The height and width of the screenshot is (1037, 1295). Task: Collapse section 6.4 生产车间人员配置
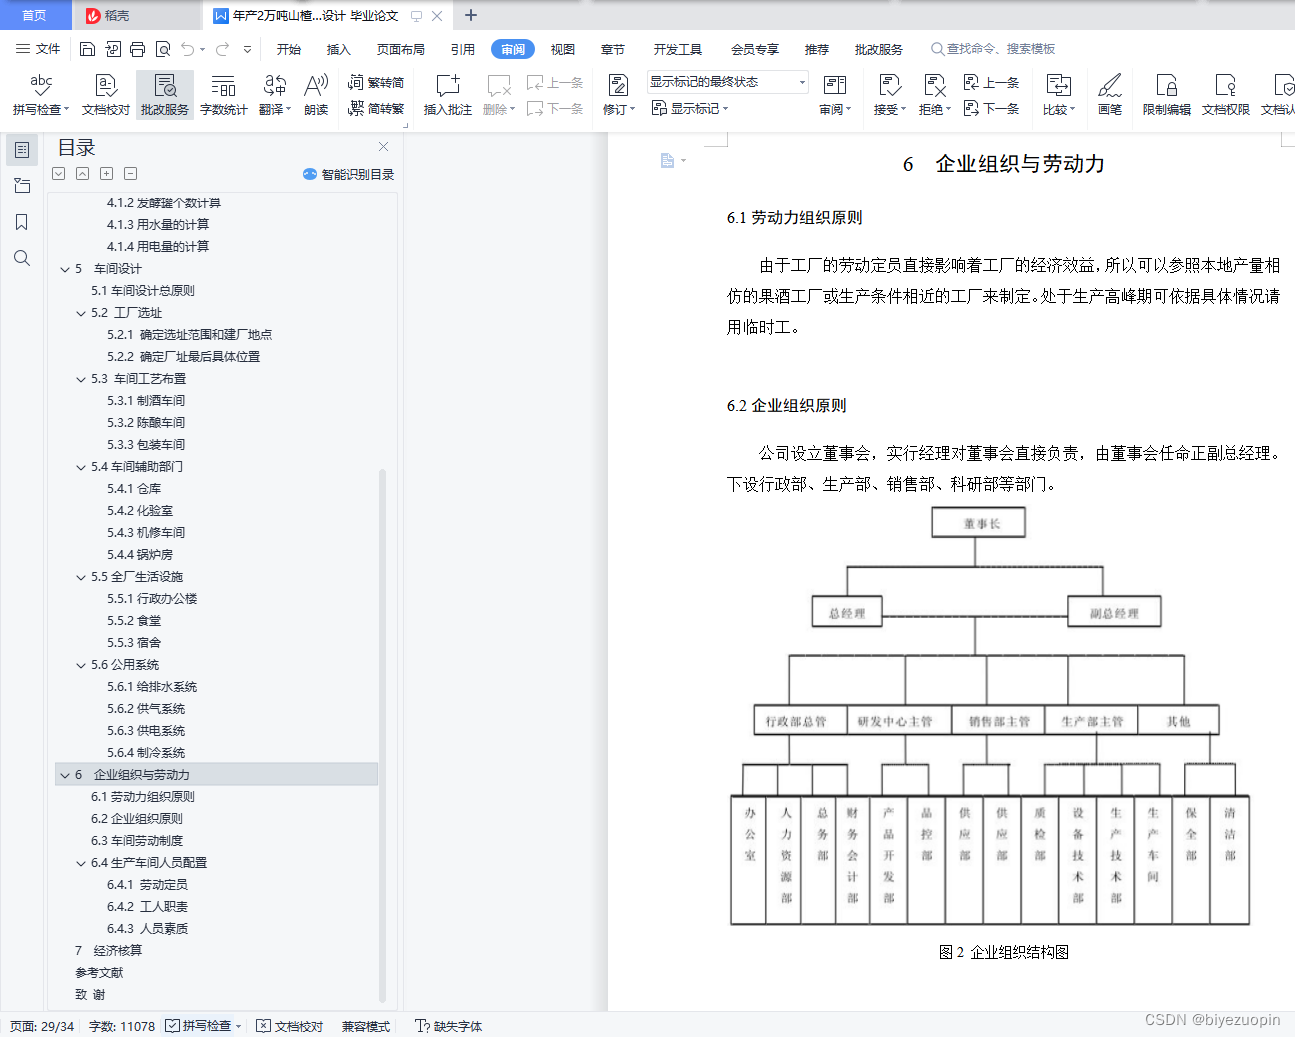[81, 863]
